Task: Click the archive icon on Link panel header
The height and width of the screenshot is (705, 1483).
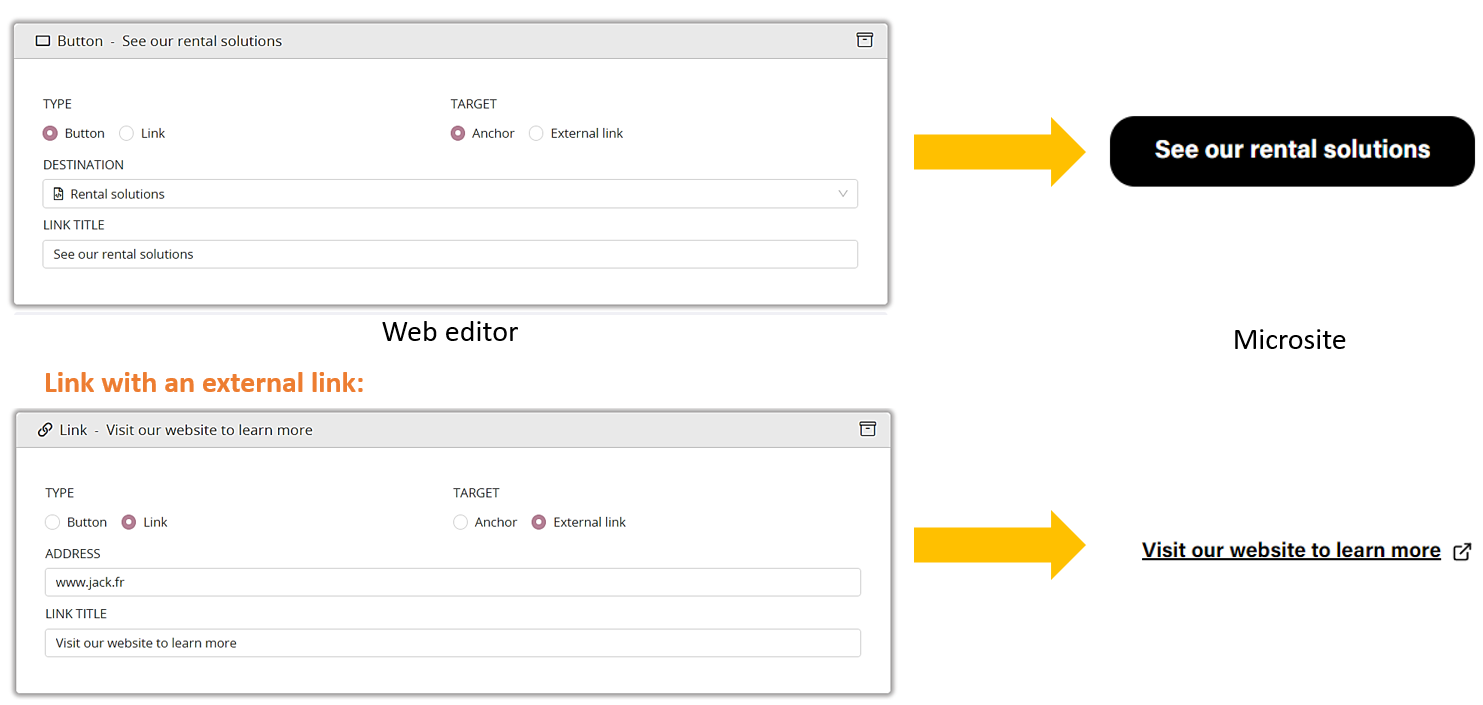Action: pyautogui.click(x=868, y=429)
